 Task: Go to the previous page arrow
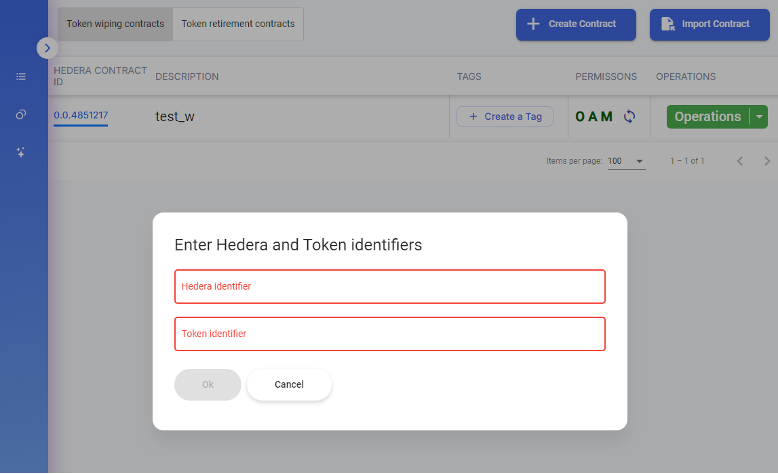740,161
